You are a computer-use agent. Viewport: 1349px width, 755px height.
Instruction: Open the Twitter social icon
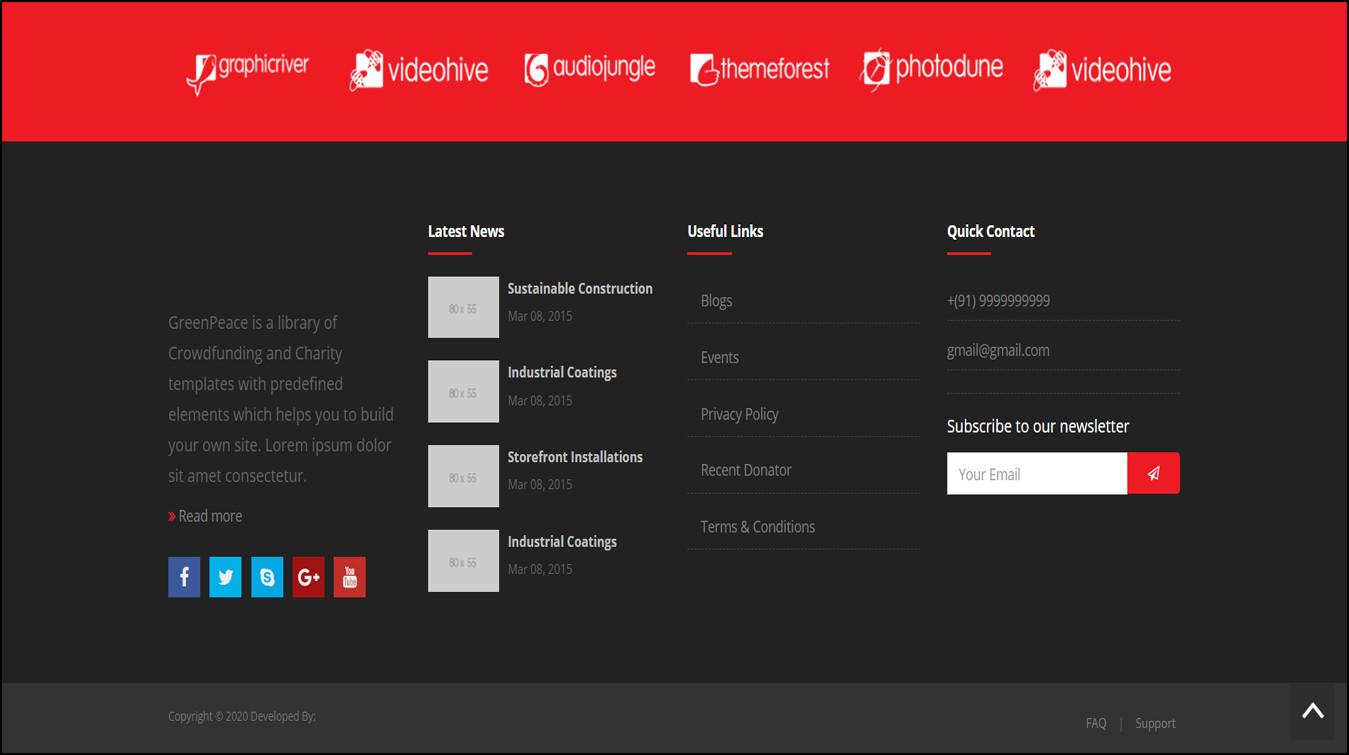[225, 577]
